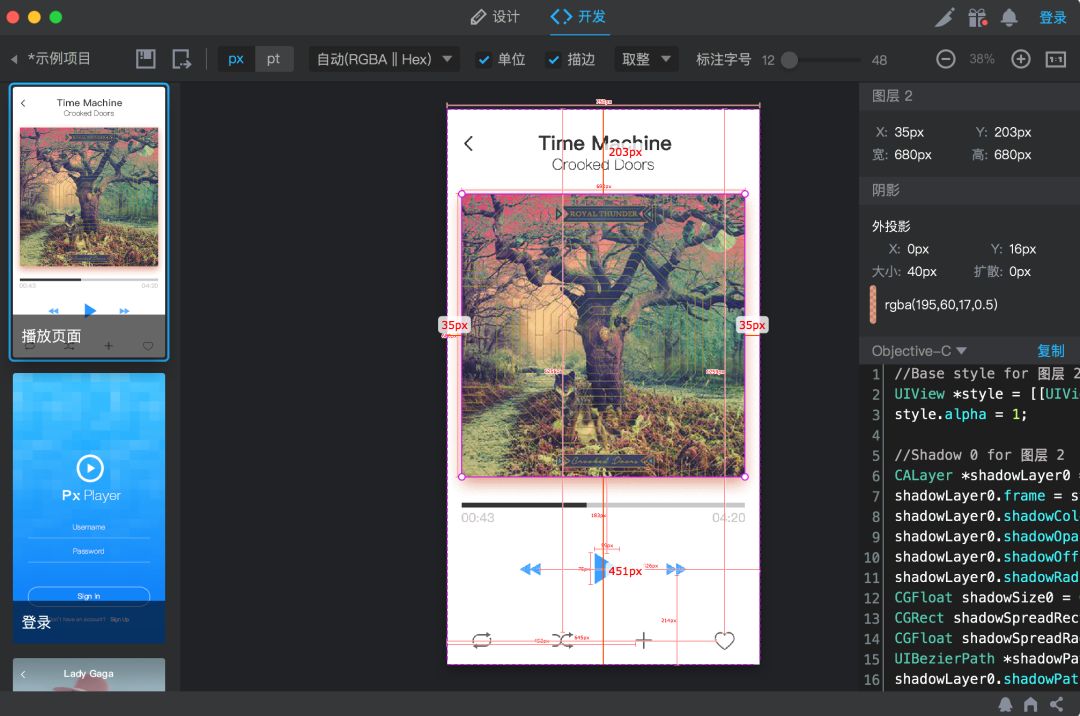Toggle the 单位 unit checkbox
Screen dimensions: 1080x716
484,60
